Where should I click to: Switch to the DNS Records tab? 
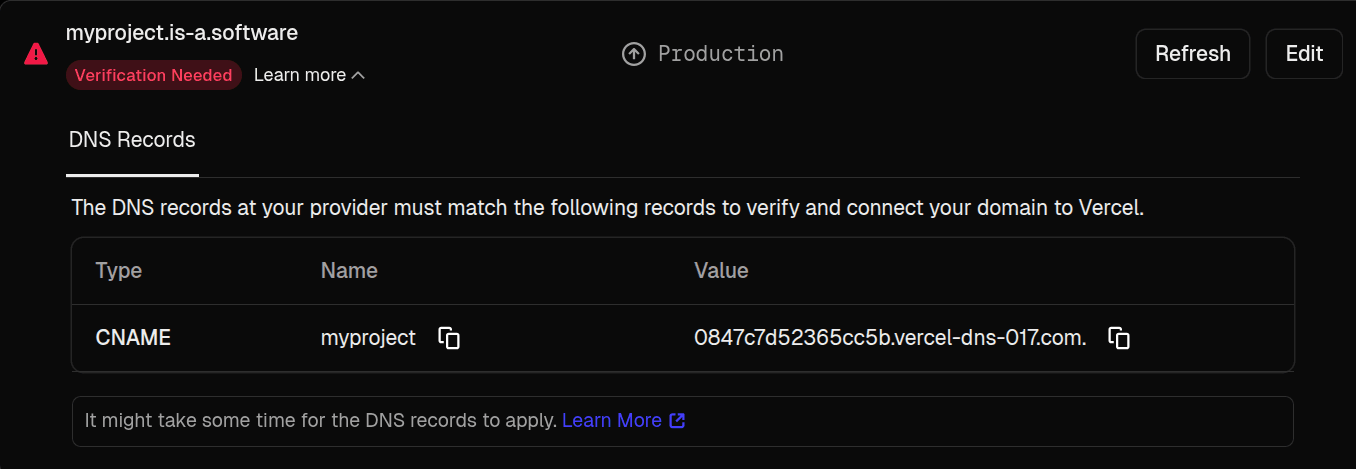(x=132, y=140)
